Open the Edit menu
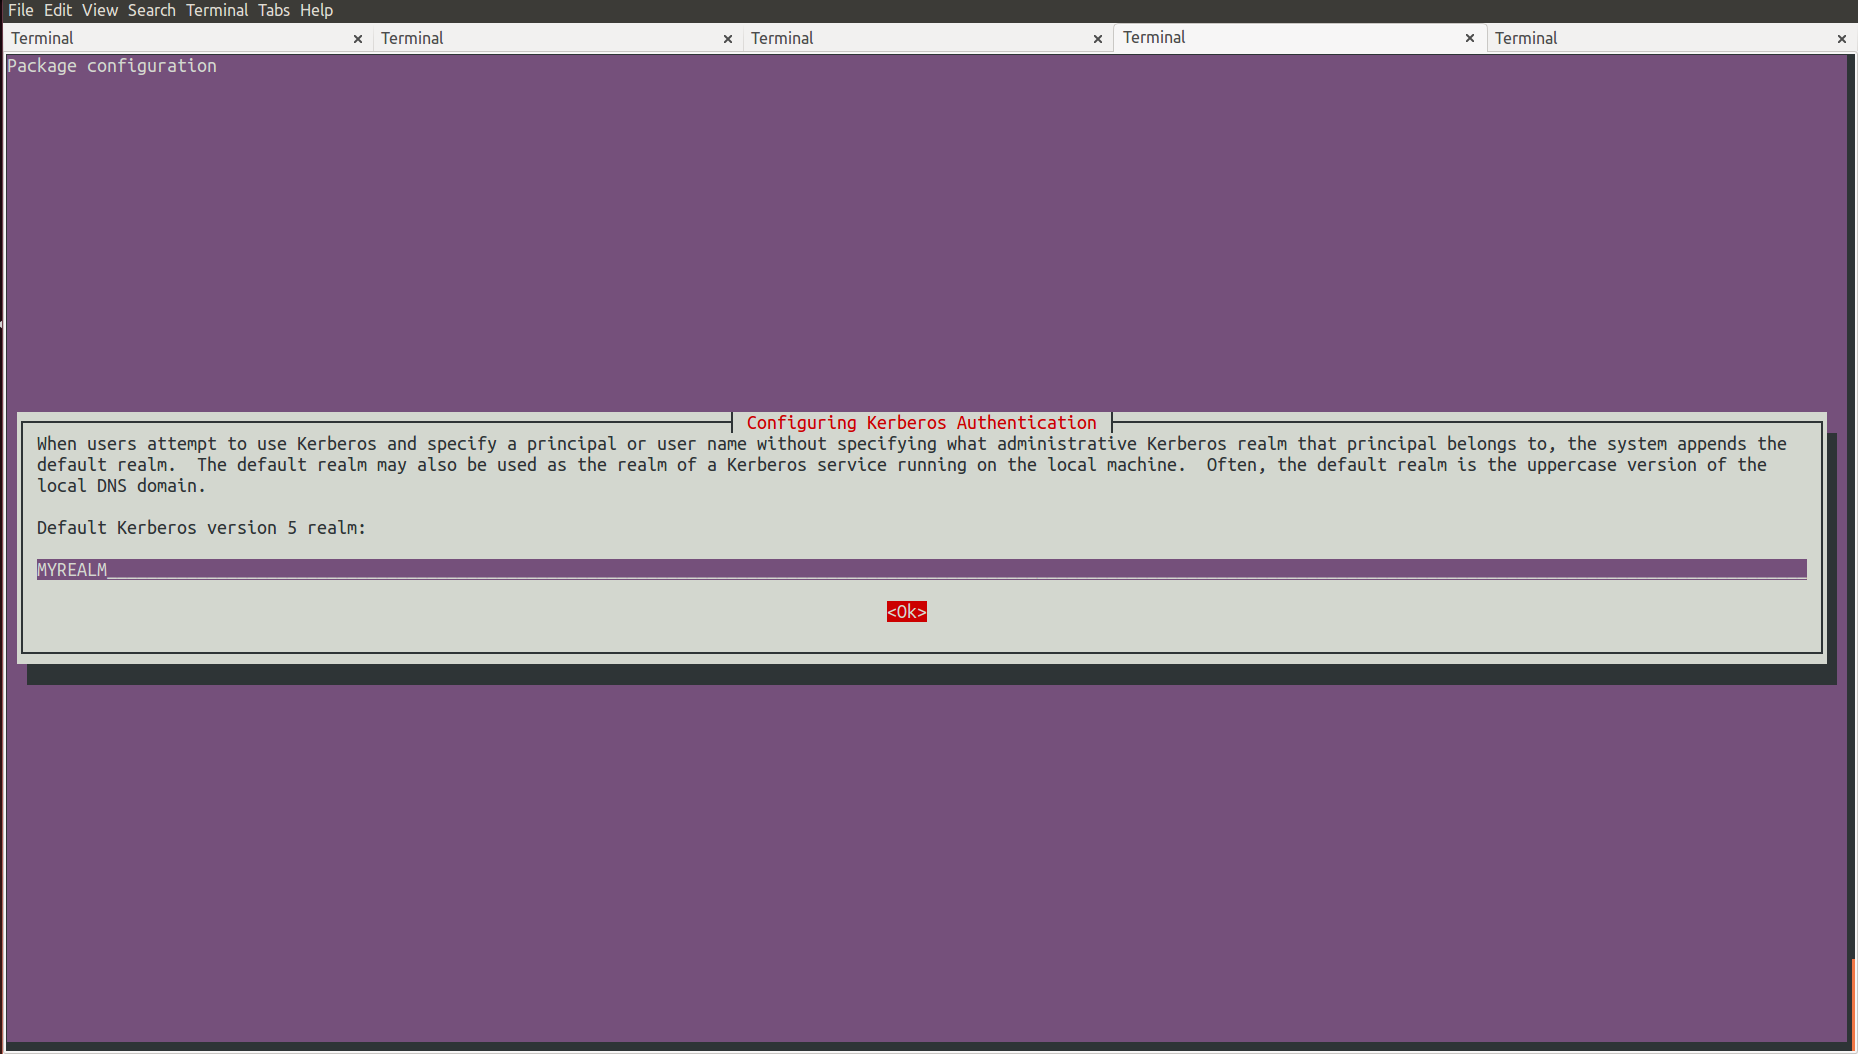 tap(58, 10)
